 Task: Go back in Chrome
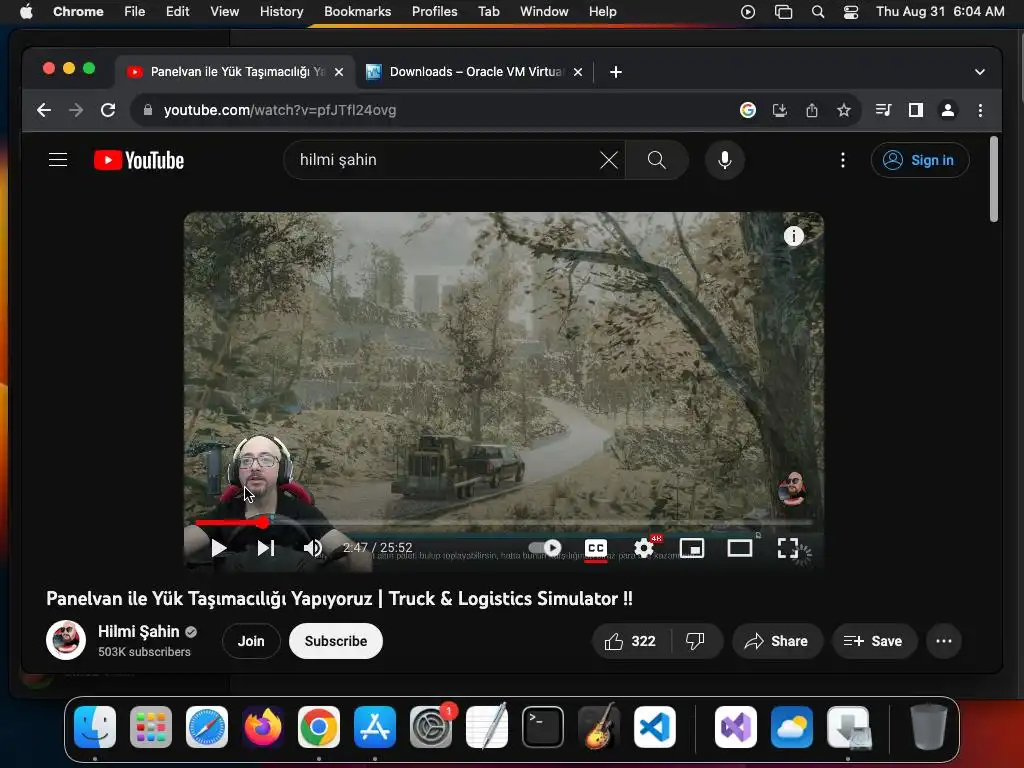click(44, 110)
